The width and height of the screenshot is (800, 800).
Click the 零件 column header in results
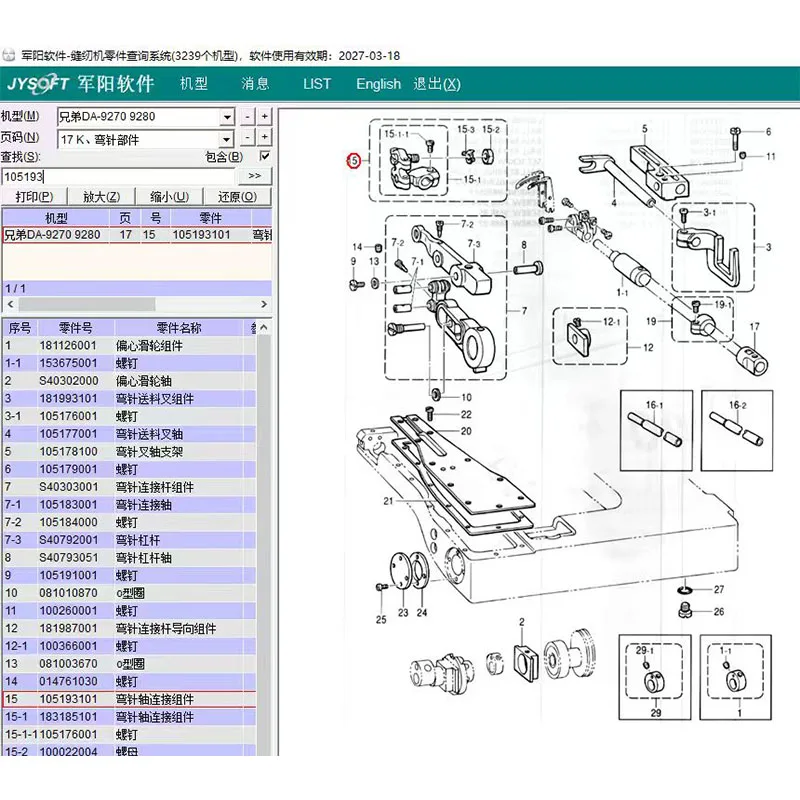(x=210, y=218)
